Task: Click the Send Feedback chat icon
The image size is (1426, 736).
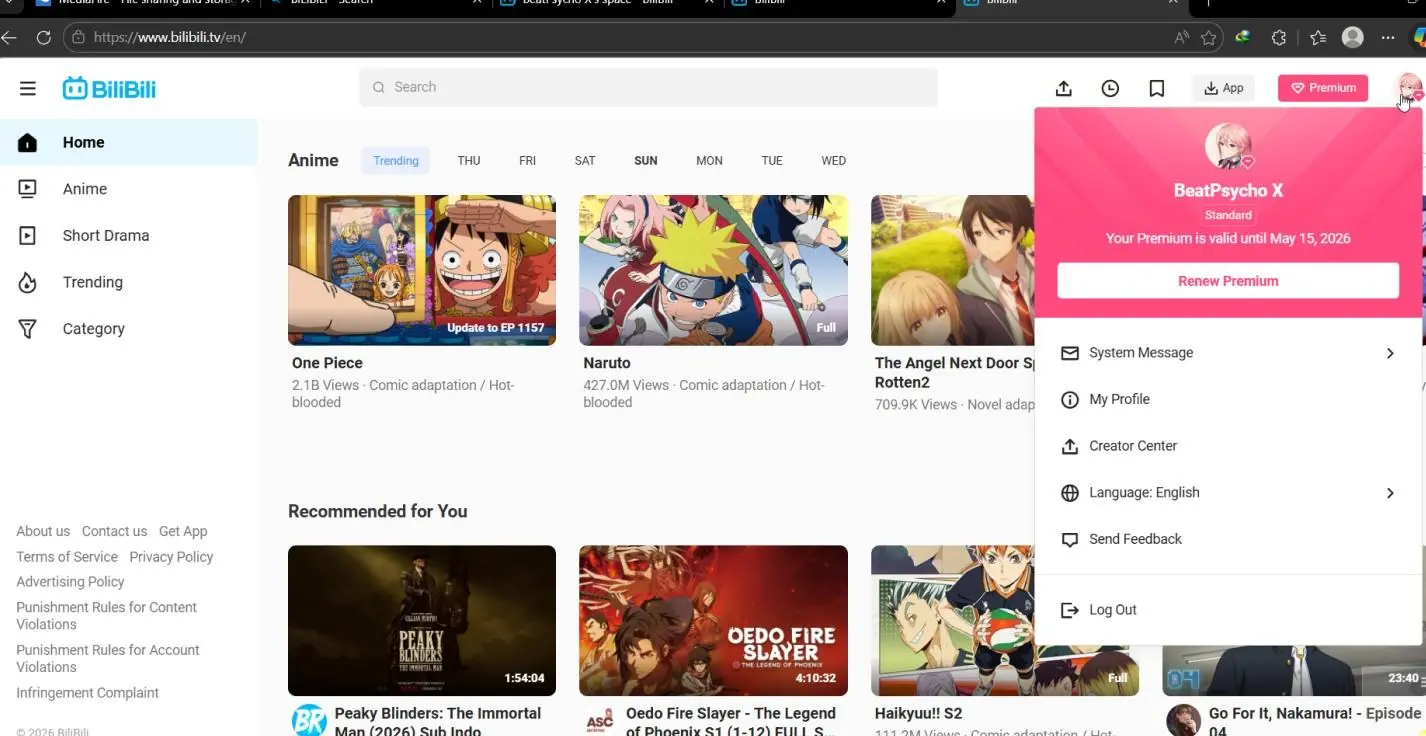Action: point(1070,539)
